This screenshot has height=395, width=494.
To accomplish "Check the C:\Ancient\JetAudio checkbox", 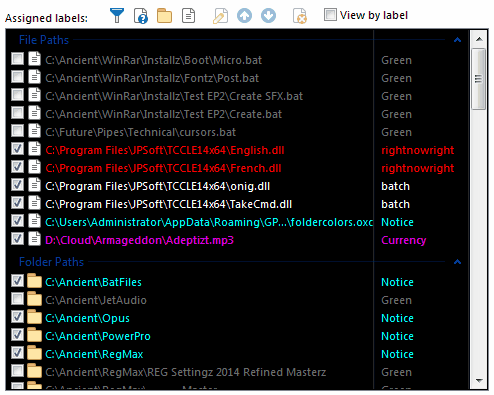I will point(17,299).
